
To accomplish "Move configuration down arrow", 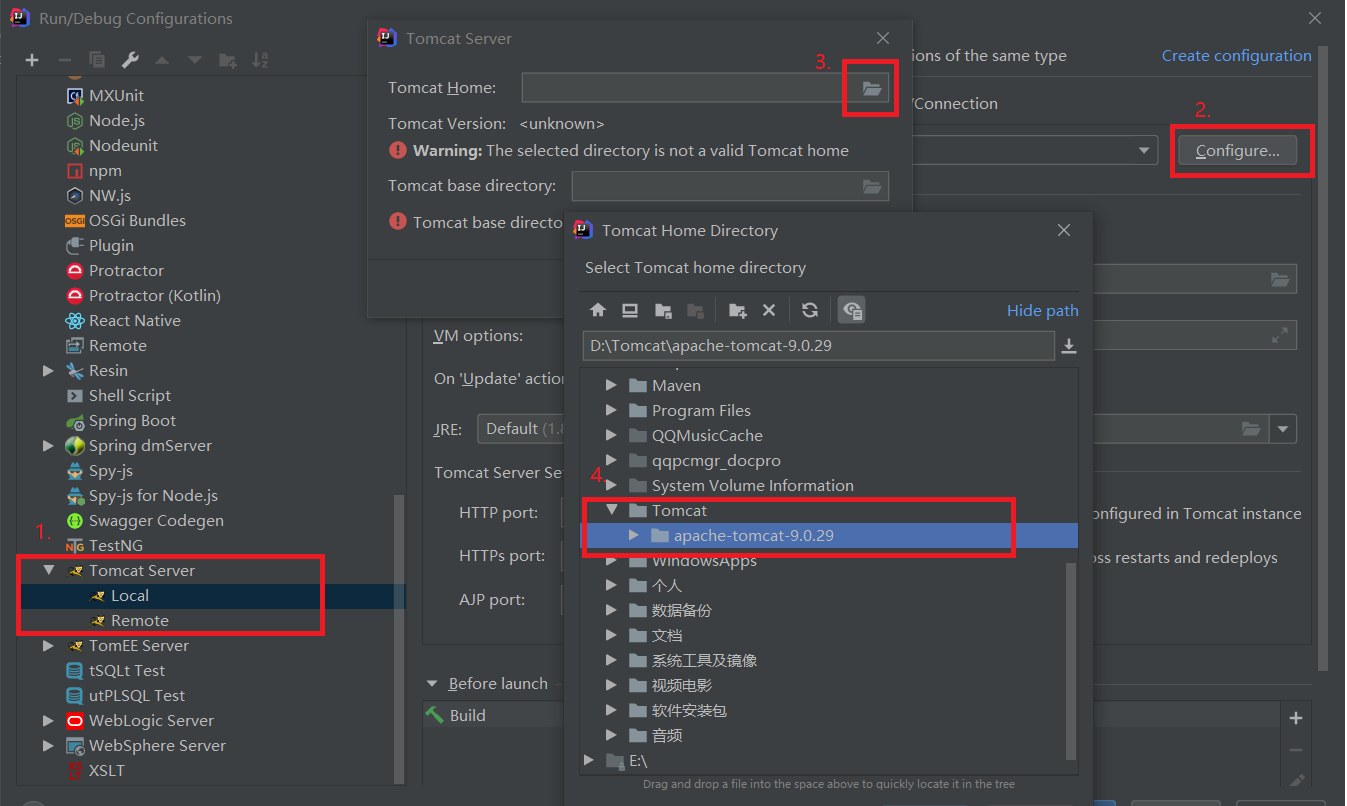I will coord(195,60).
